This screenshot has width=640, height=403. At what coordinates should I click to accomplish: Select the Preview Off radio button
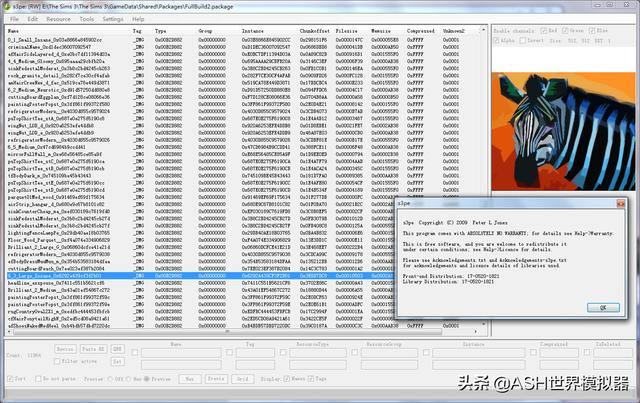(110, 379)
